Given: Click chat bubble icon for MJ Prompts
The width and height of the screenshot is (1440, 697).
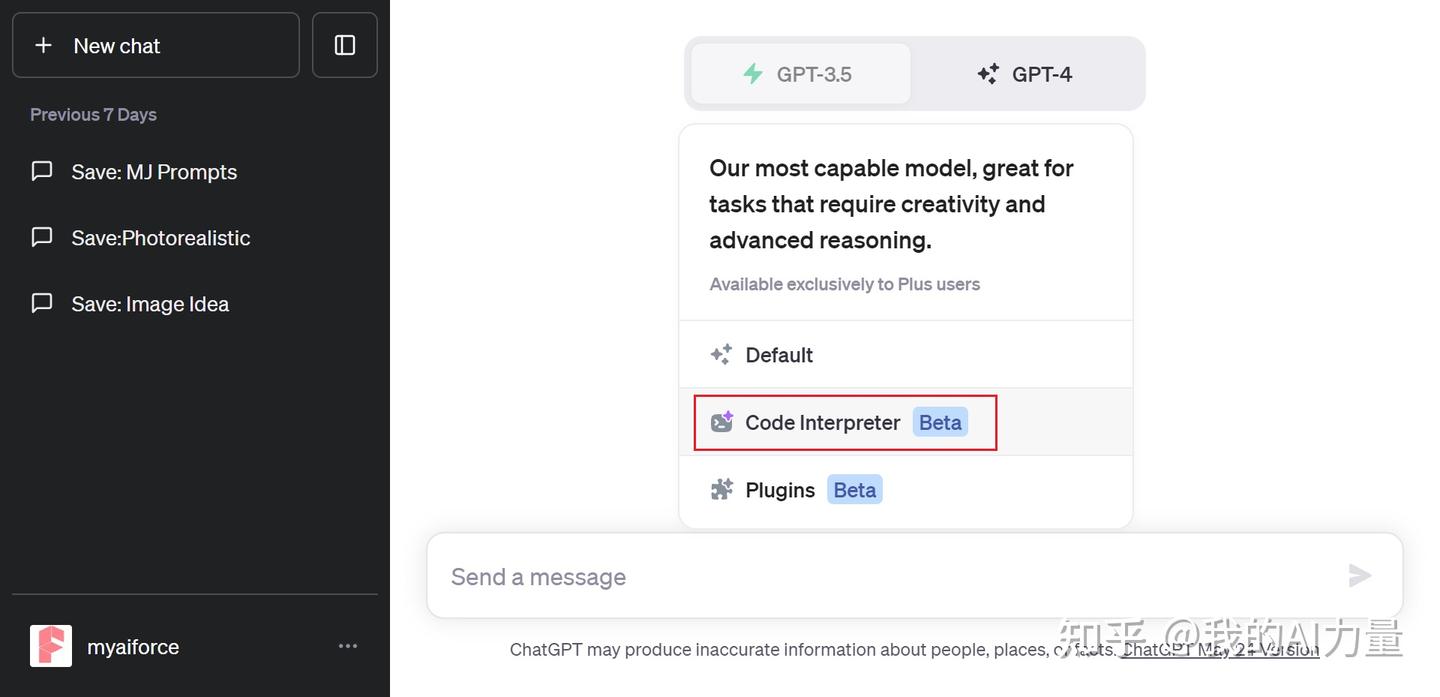Looking at the screenshot, I should pyautogui.click(x=42, y=171).
